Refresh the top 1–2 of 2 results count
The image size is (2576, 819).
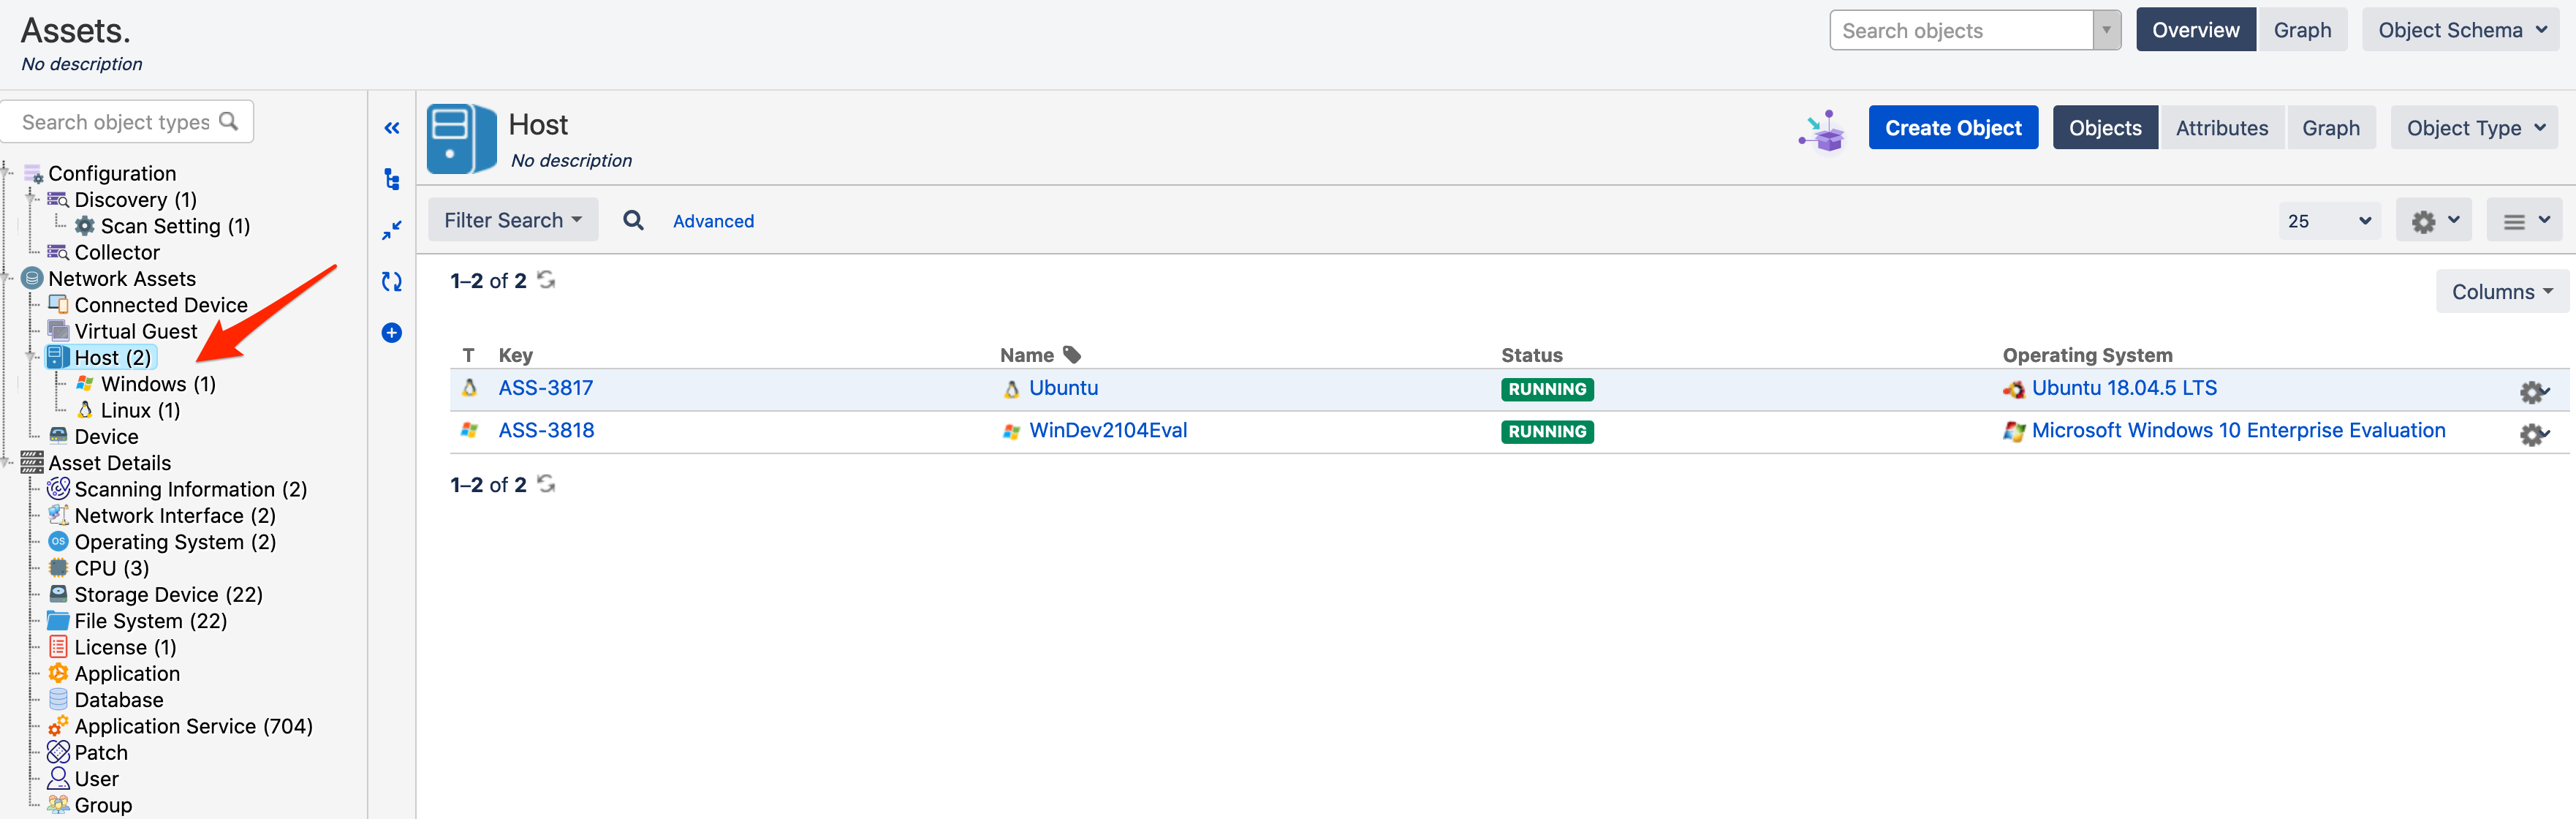point(546,280)
